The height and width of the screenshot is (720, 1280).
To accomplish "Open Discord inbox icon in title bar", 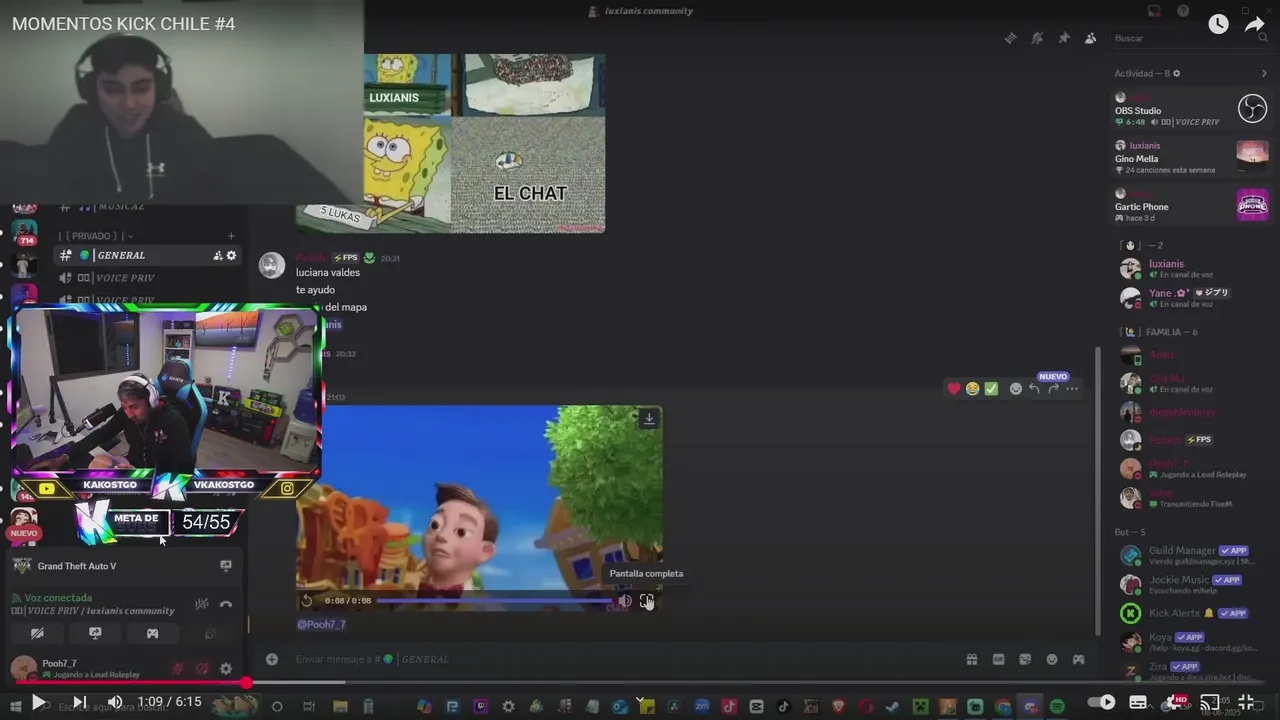I will coord(1155,11).
